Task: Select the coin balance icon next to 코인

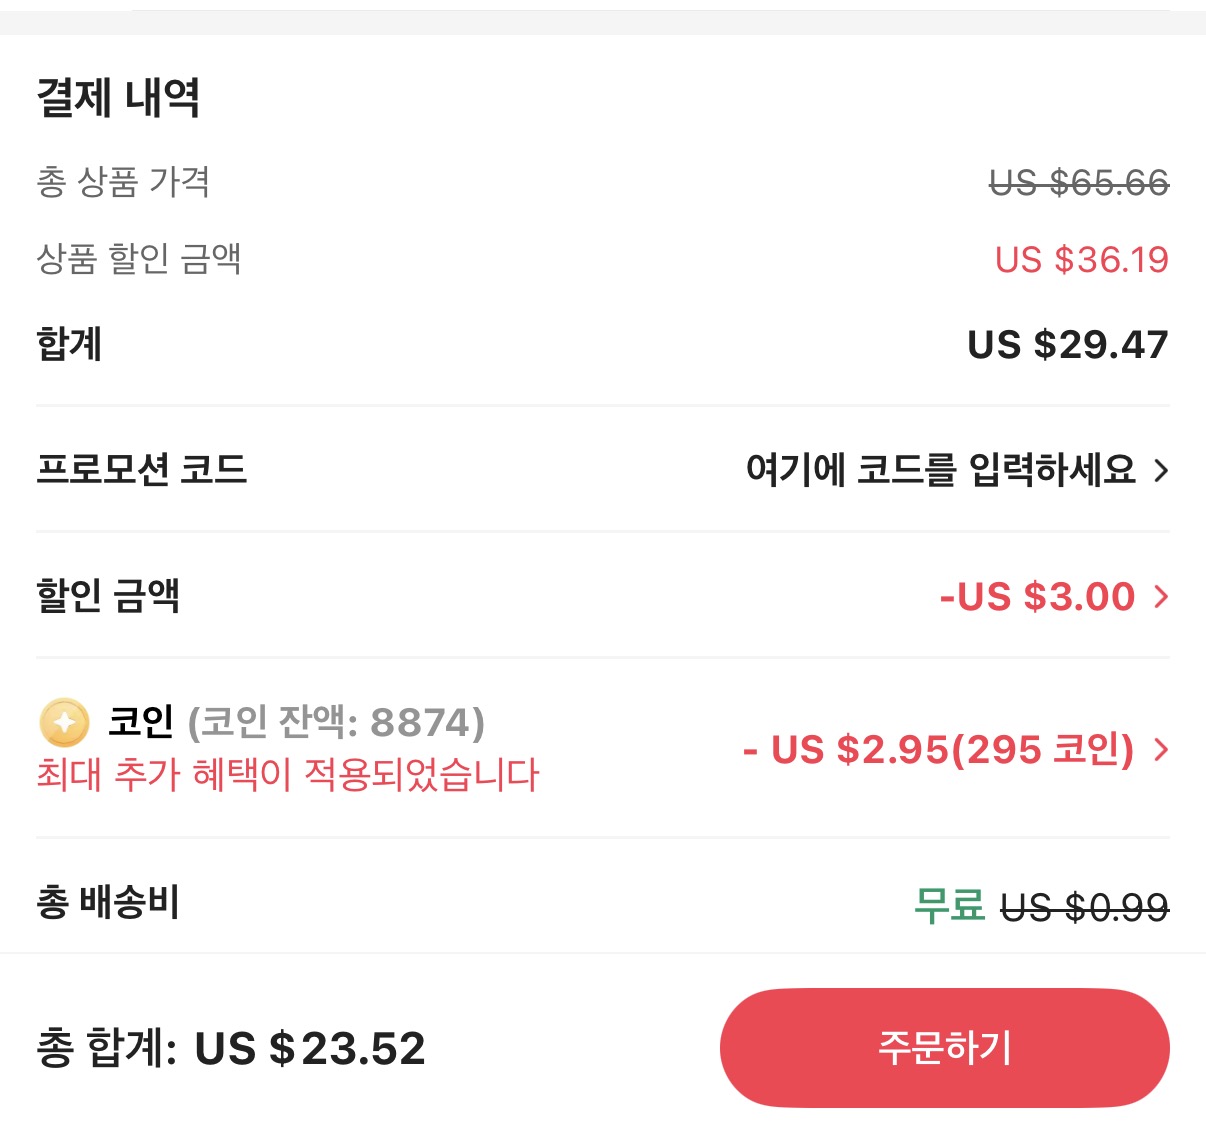Action: click(62, 724)
